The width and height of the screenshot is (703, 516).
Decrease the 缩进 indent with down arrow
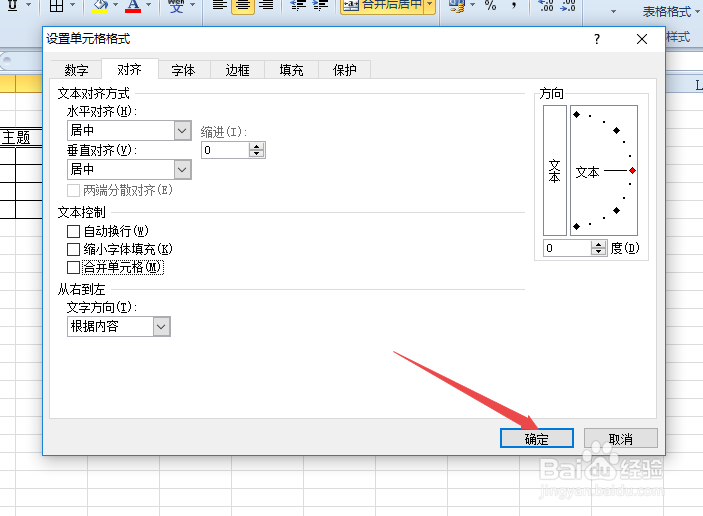[x=257, y=154]
